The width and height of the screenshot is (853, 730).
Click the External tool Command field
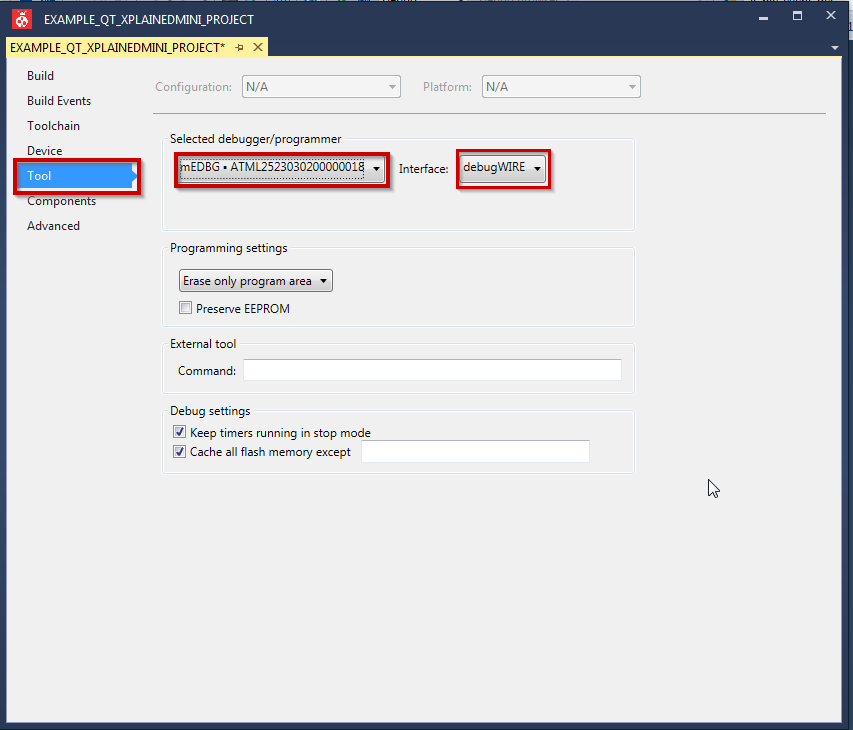tap(432, 371)
